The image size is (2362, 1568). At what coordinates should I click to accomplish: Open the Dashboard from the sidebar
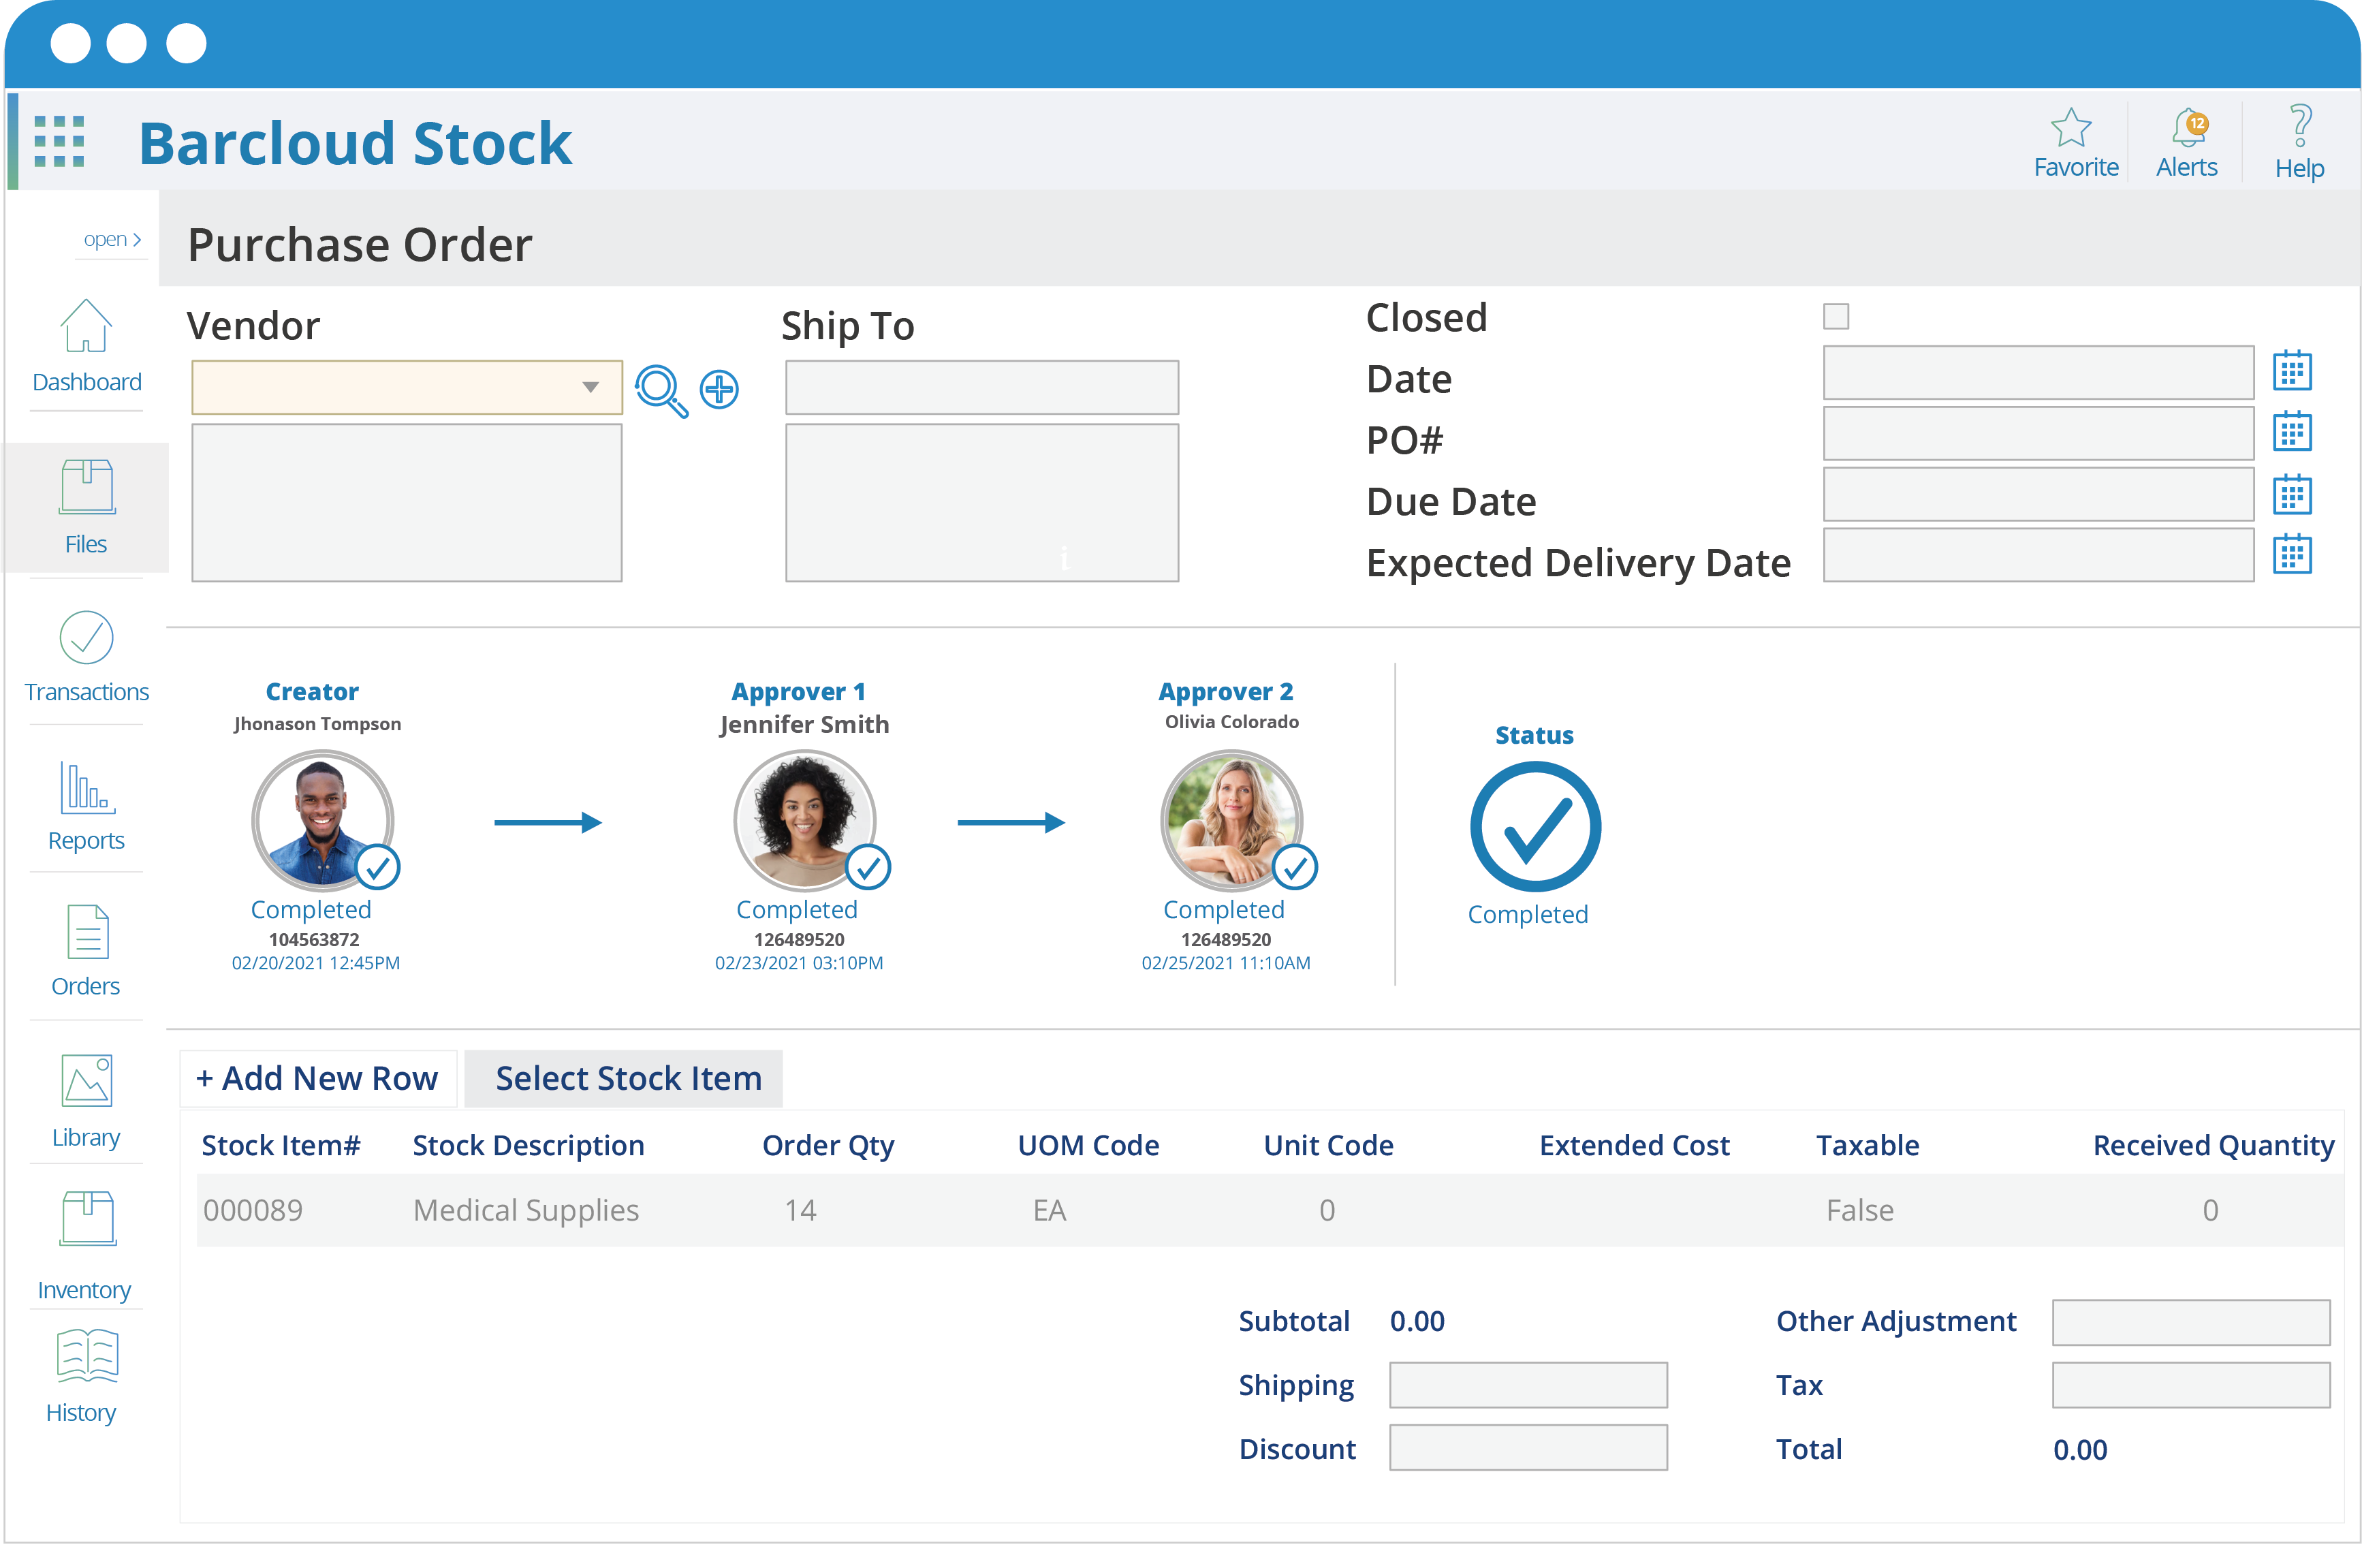click(86, 348)
